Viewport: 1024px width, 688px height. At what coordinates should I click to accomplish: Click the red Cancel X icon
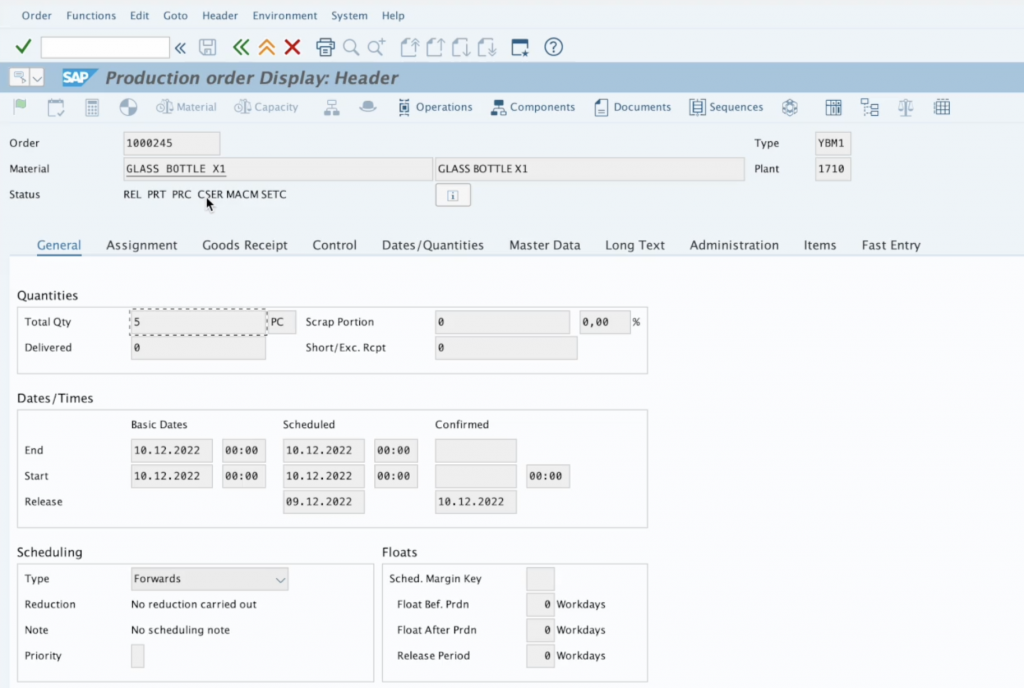[292, 47]
